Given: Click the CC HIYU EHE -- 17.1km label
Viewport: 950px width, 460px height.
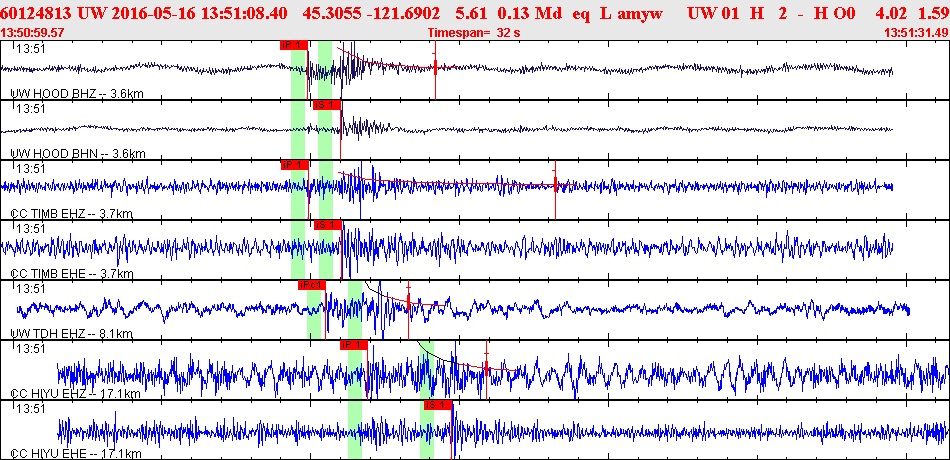Looking at the screenshot, I should [x=76, y=453].
